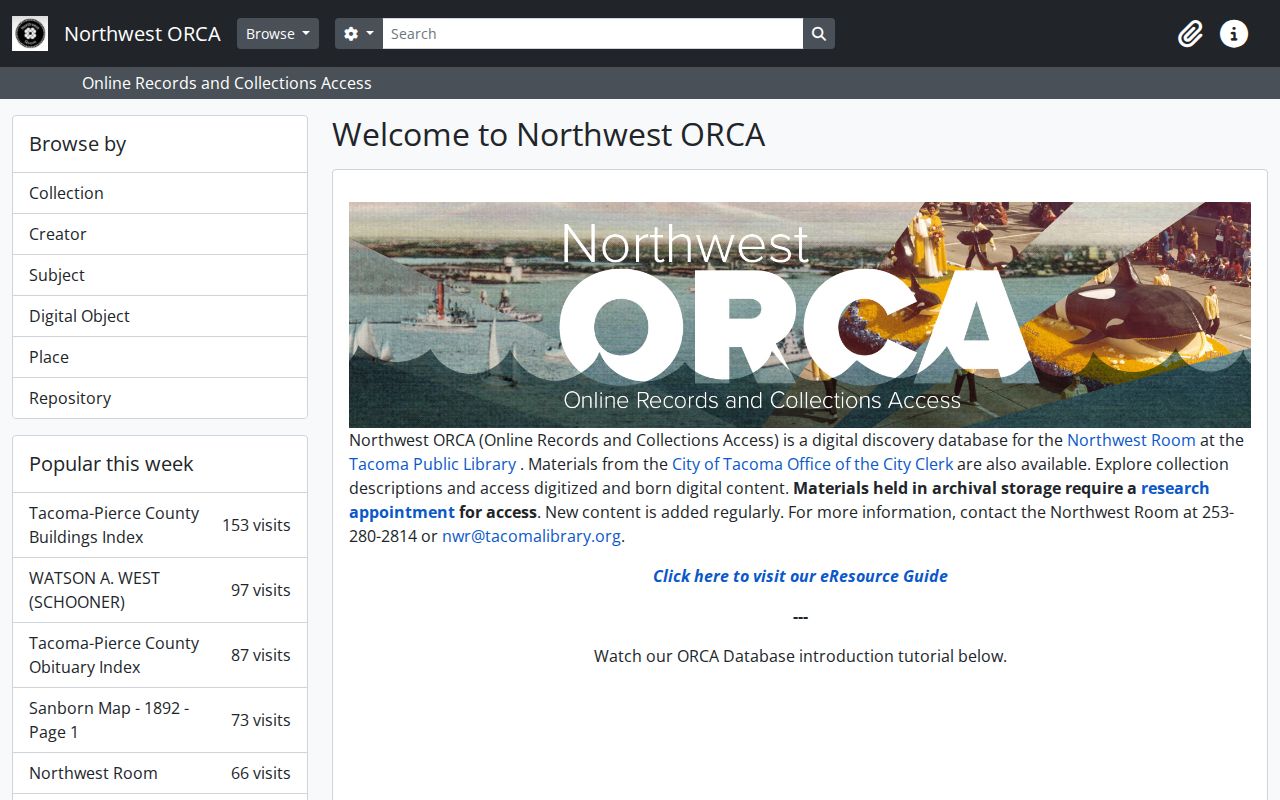Click the magnifying glass search button
The image size is (1280, 800).
coord(819,34)
